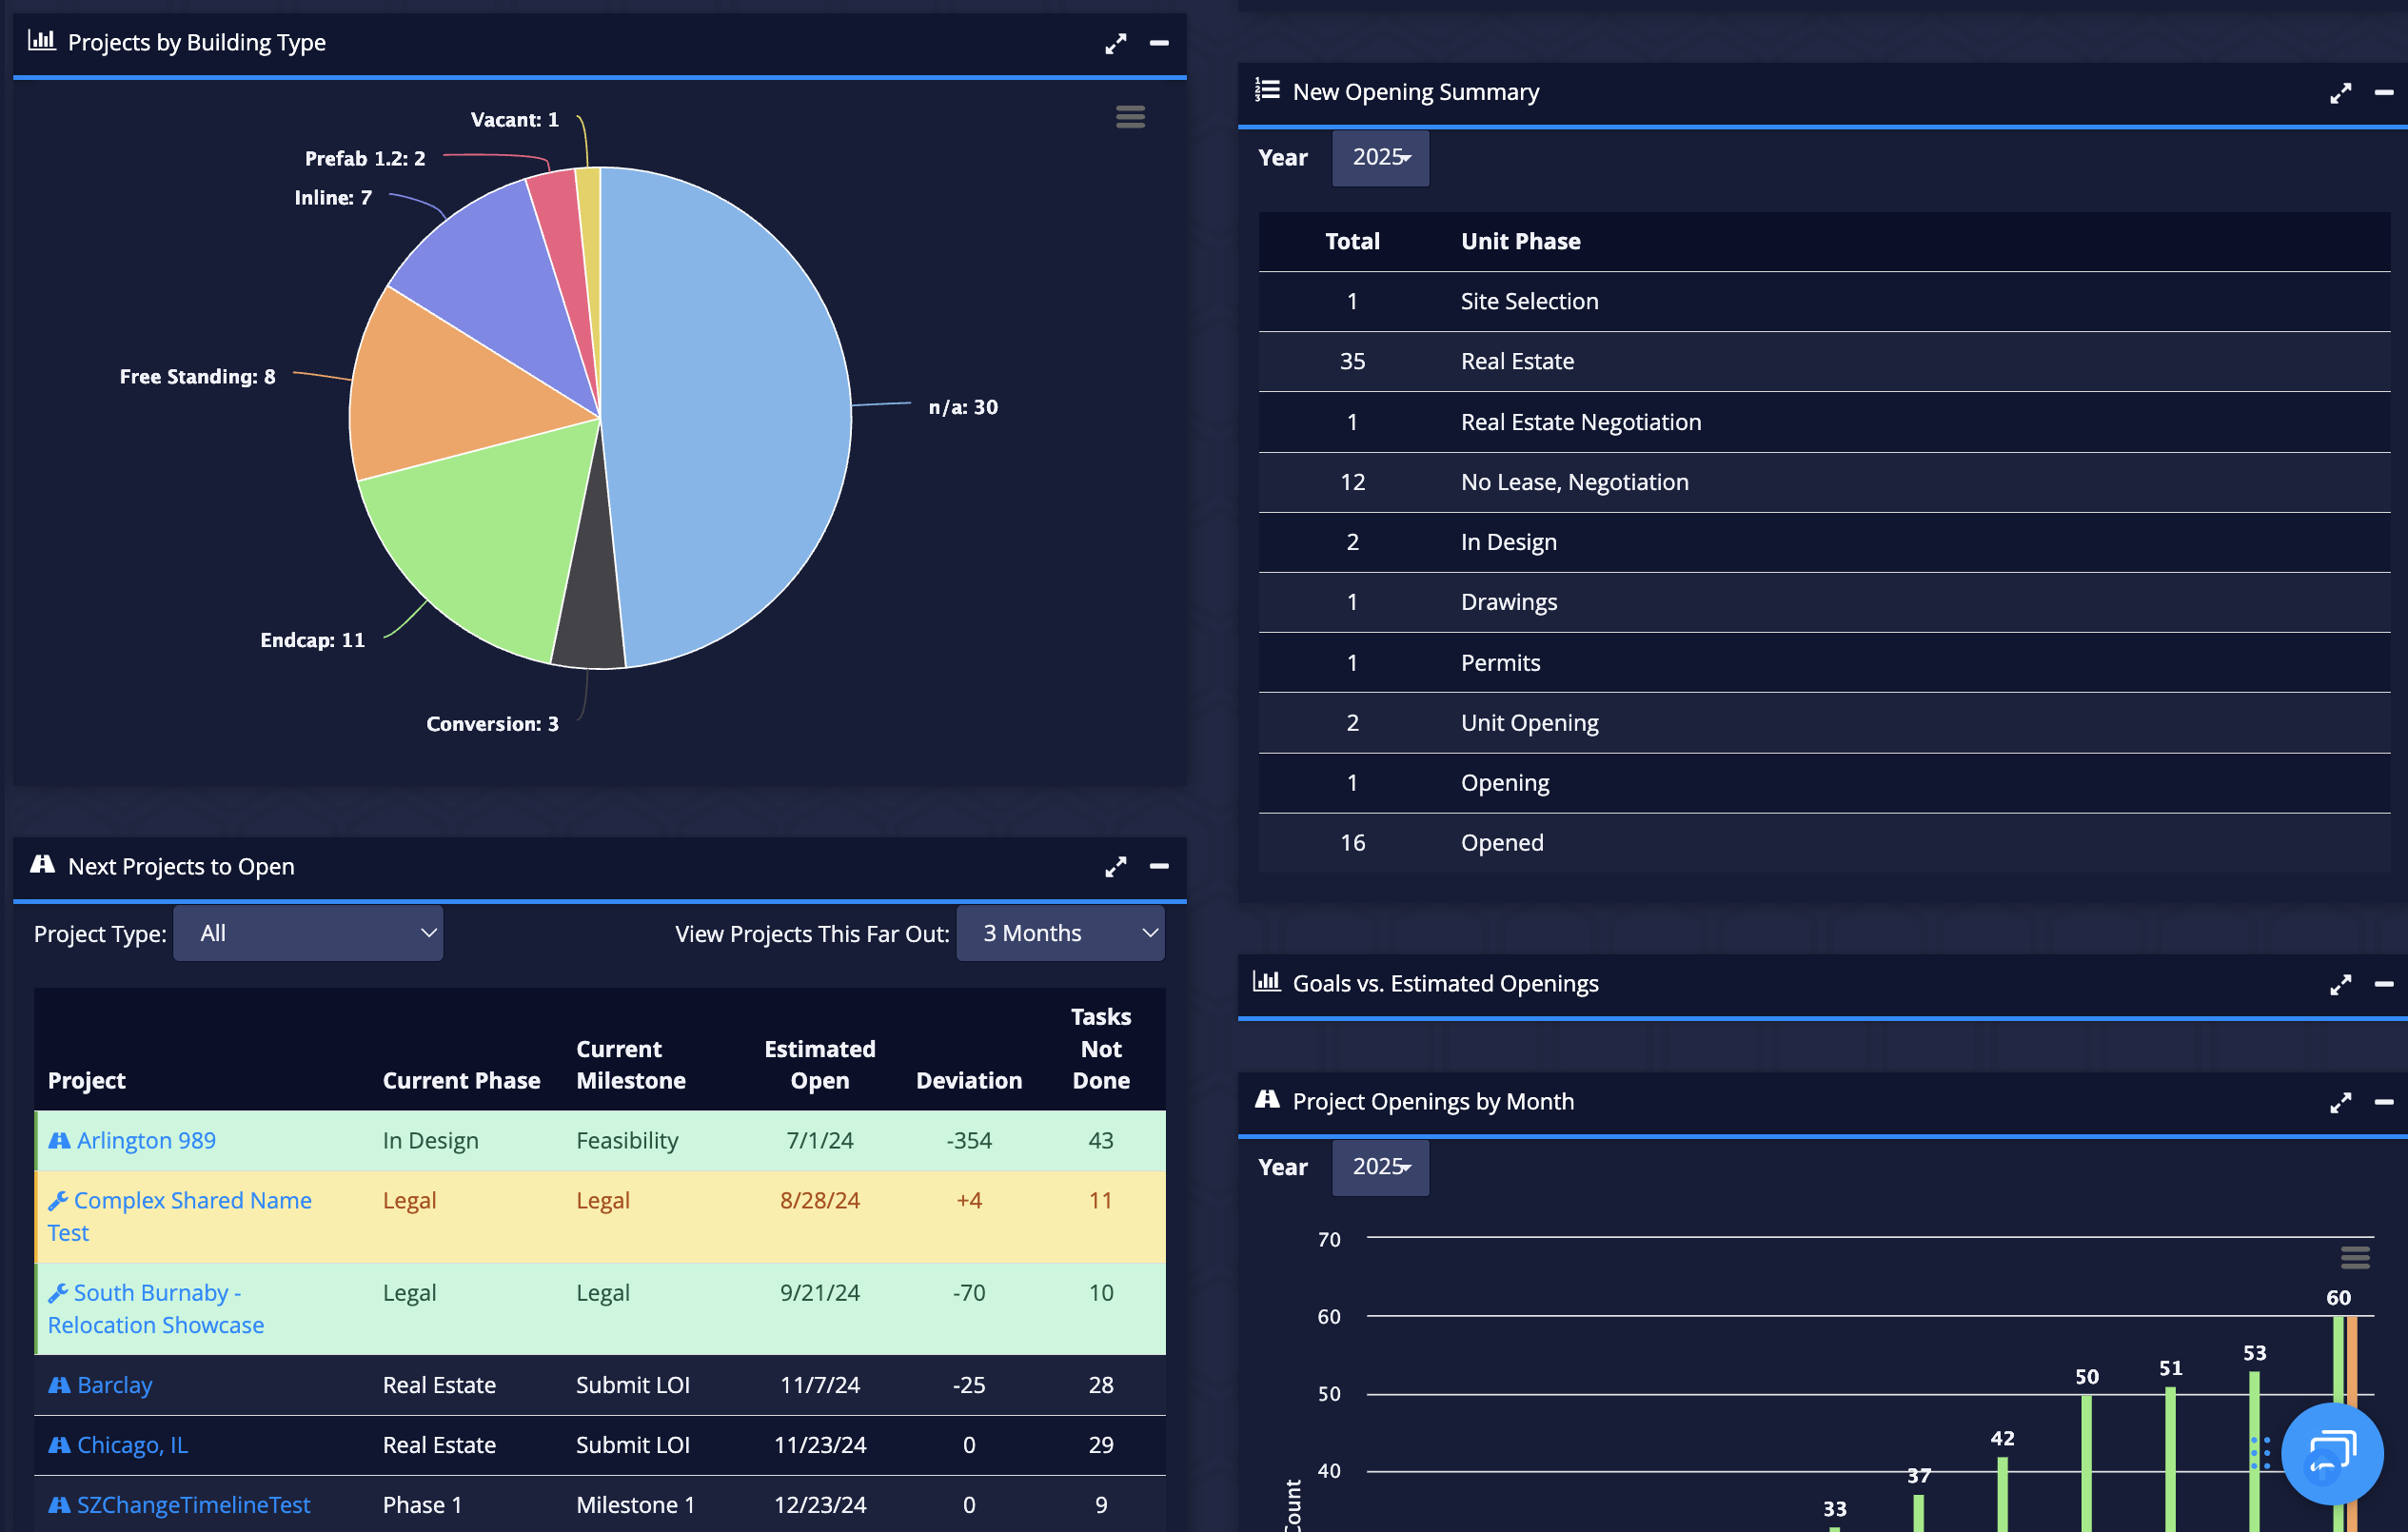Open the 3 Months range dropdown

pyautogui.click(x=1060, y=933)
